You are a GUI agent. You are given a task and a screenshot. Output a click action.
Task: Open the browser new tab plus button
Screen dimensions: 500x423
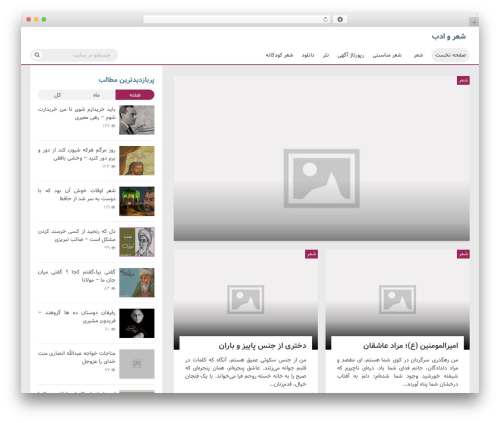(x=474, y=22)
